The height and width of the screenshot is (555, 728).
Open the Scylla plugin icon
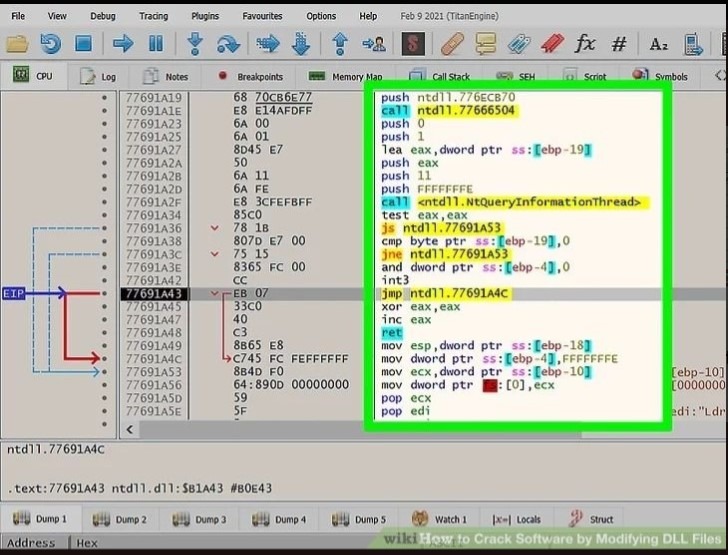413,44
